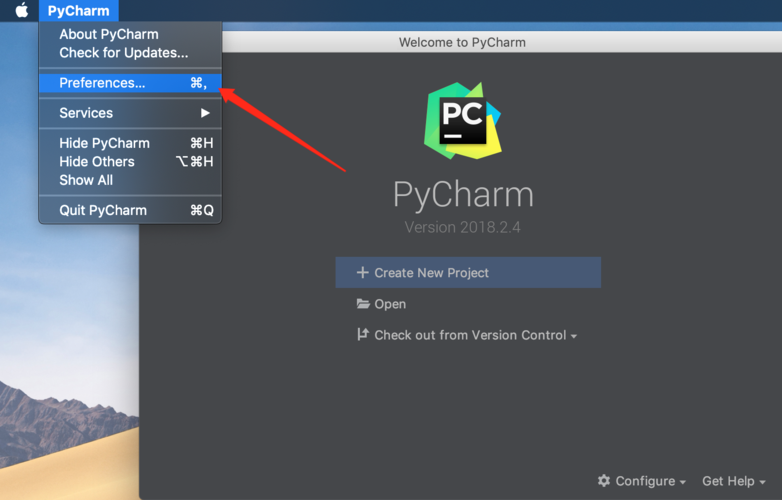Screen dimensions: 782x500
Task: Open the Apple menu icon
Action: pyautogui.click(x=22, y=10)
